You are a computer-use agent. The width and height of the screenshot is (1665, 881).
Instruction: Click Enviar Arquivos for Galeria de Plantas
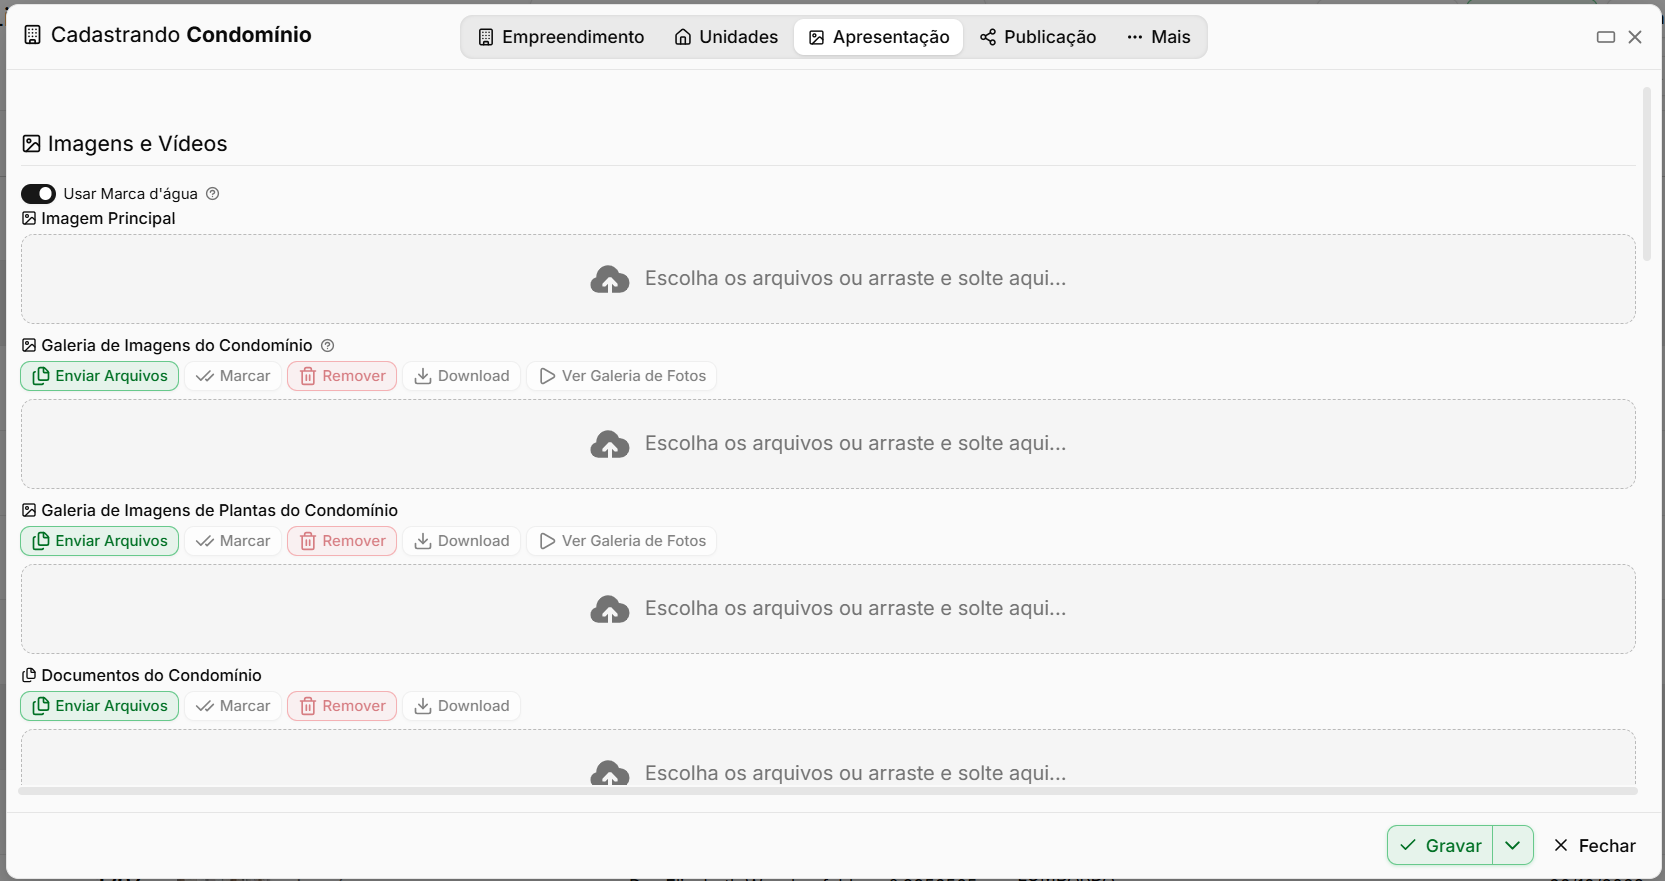click(x=100, y=541)
